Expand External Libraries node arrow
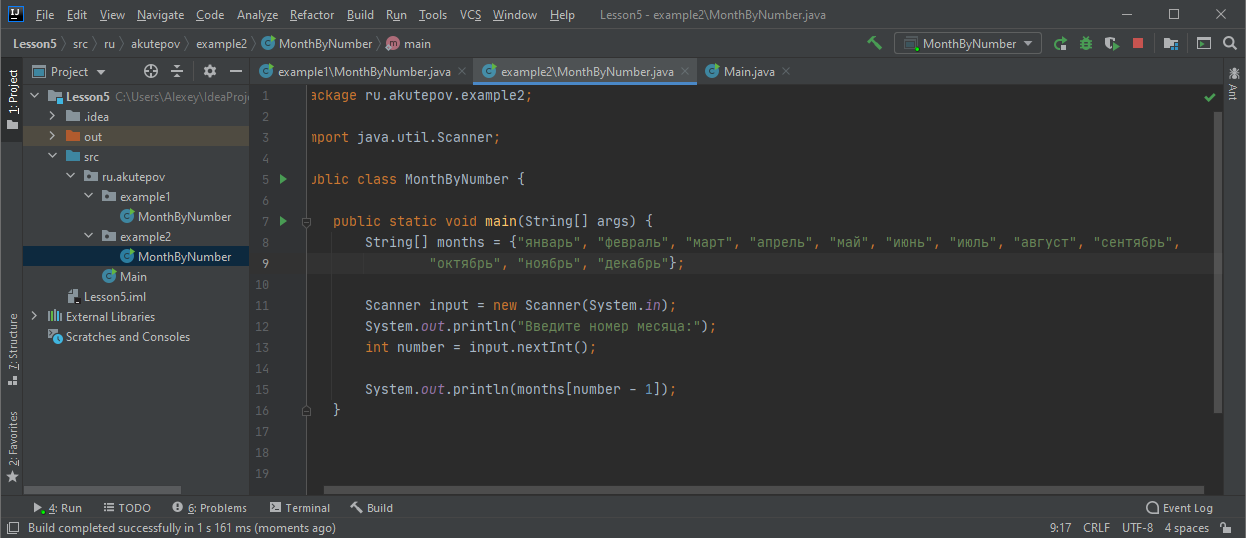The width and height of the screenshot is (1246, 538). [x=35, y=317]
